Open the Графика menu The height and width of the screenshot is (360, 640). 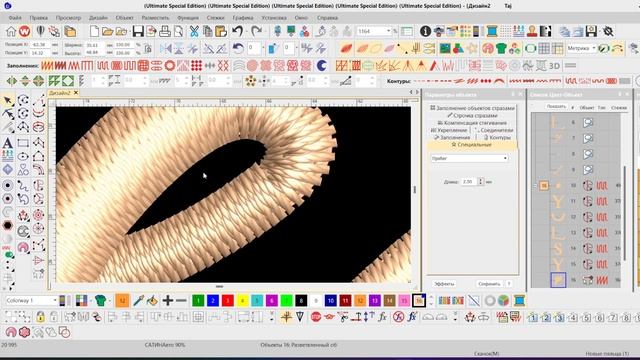243,18
